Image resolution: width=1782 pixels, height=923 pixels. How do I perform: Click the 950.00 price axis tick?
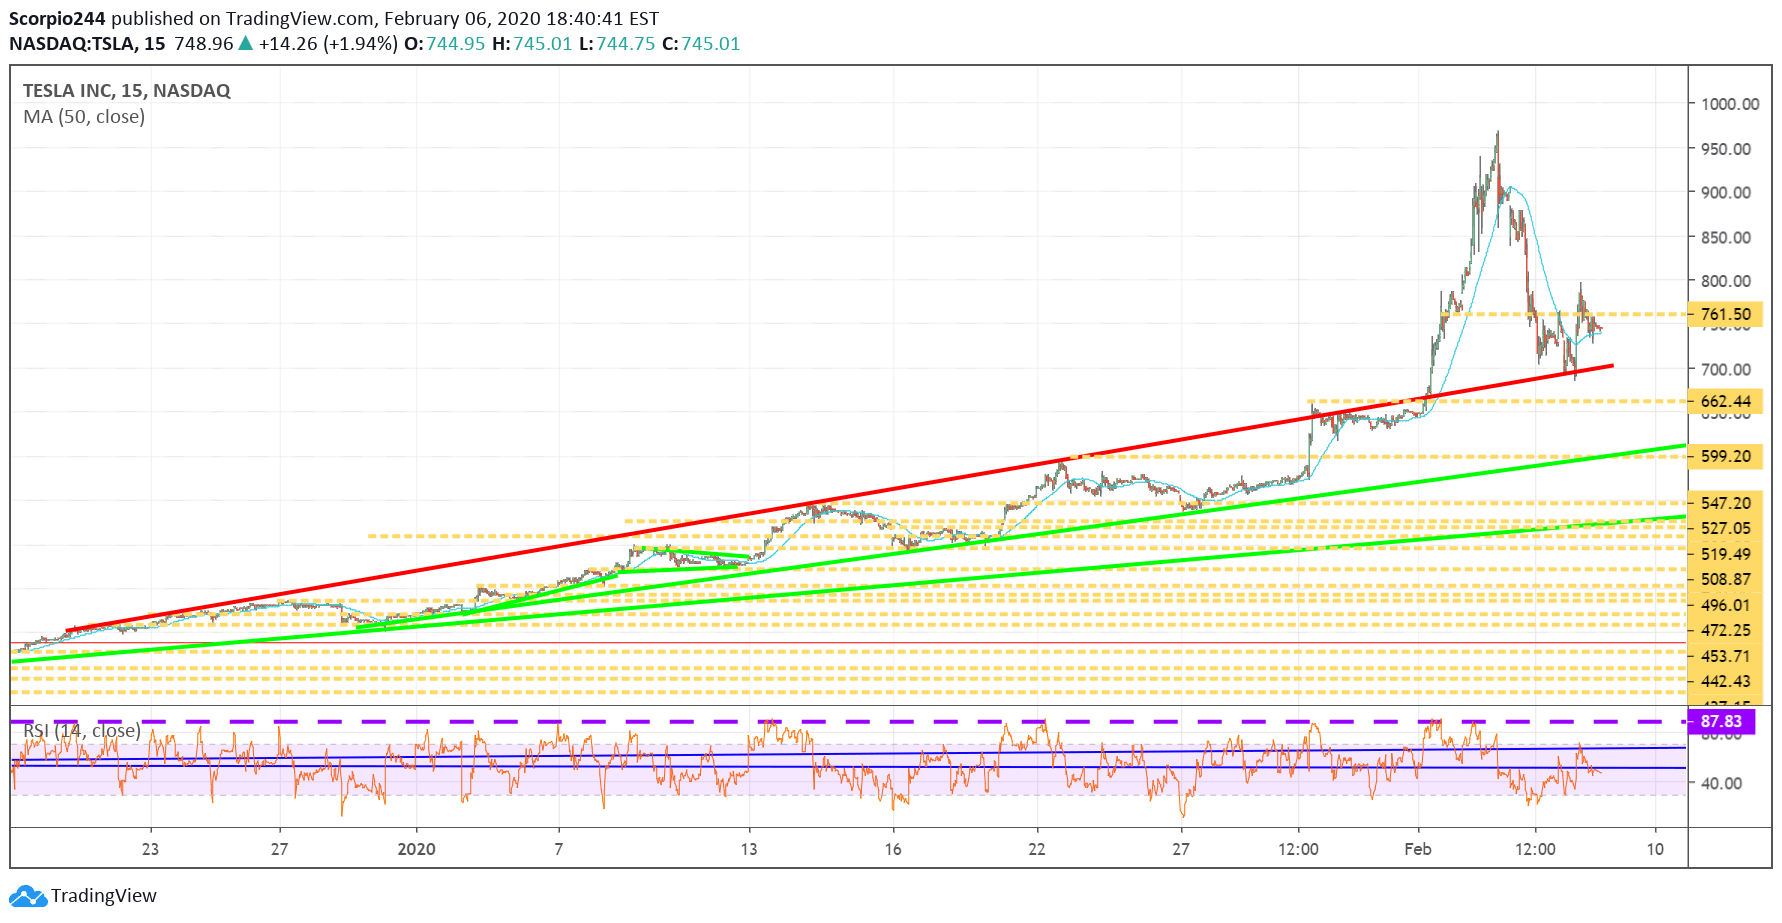pos(1726,149)
